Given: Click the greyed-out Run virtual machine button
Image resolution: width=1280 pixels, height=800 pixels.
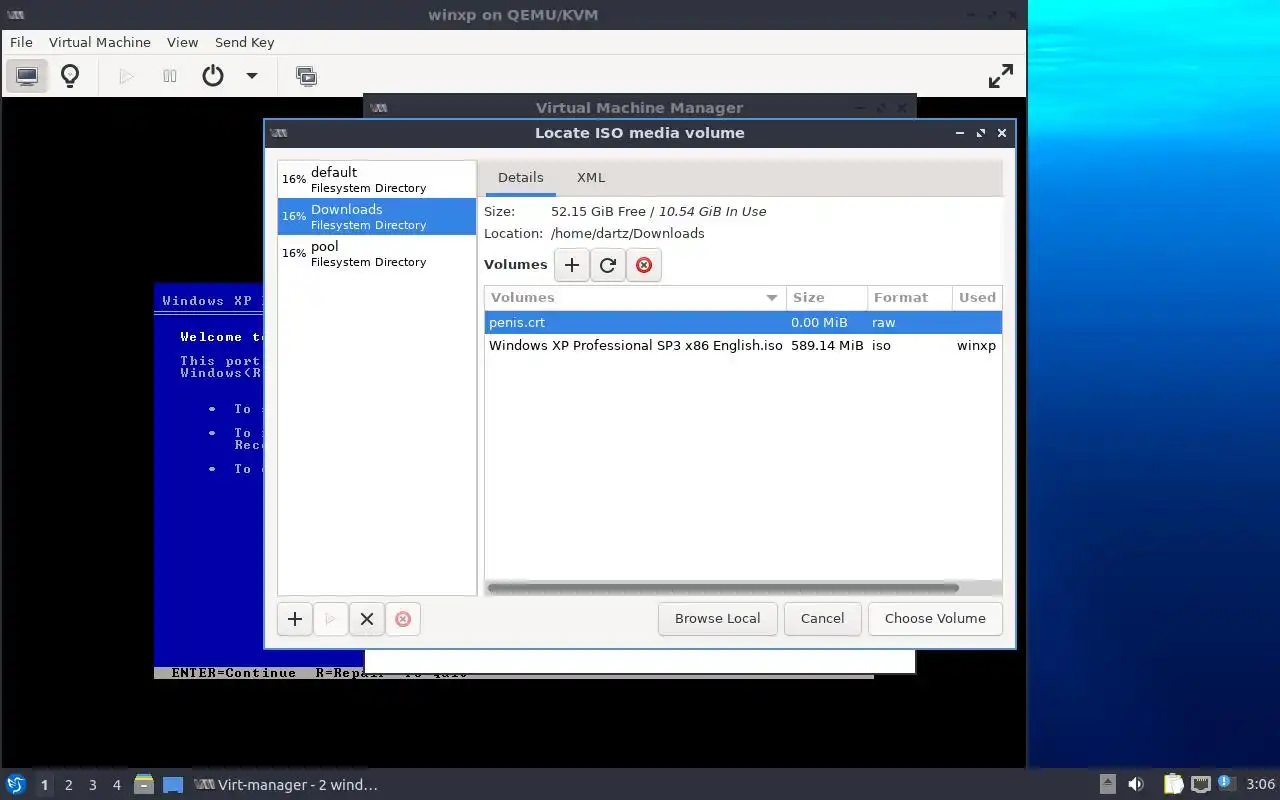Looking at the screenshot, I should (126, 76).
